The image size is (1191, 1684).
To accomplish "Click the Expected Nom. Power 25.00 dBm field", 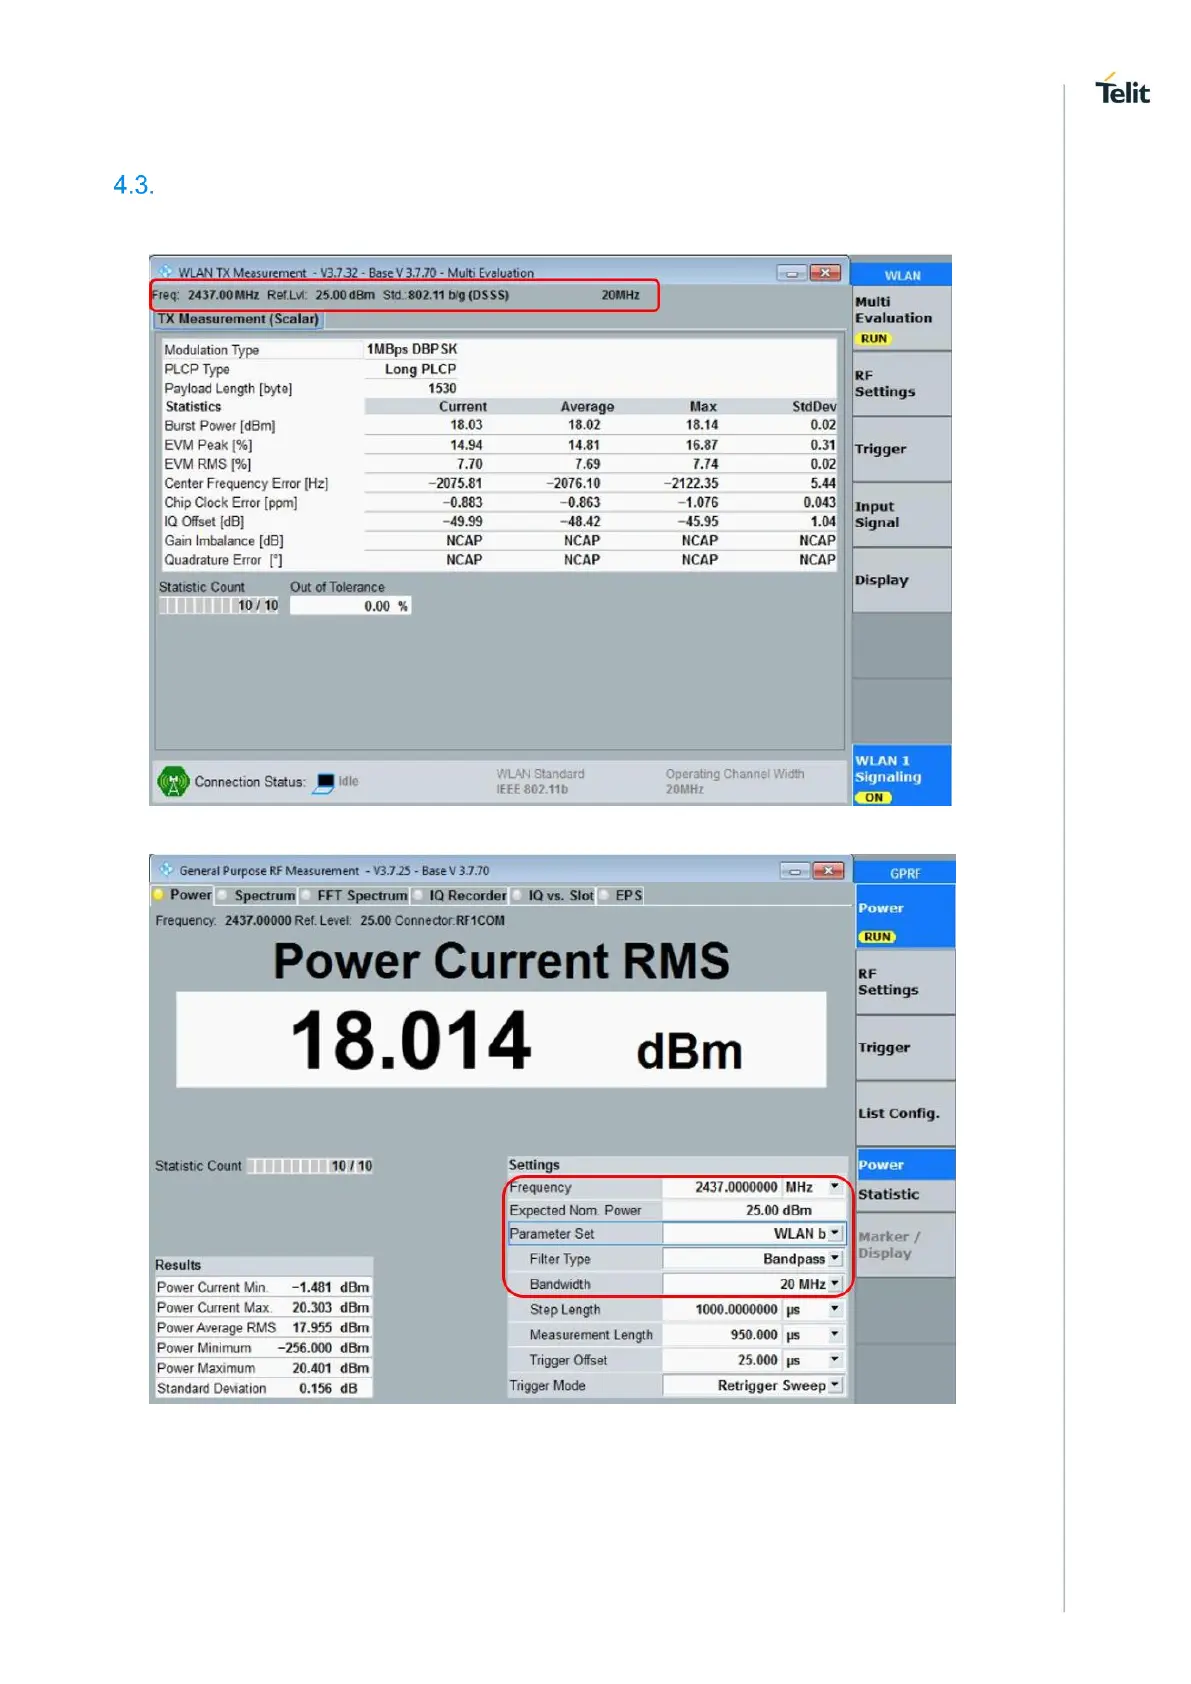I will [x=753, y=1210].
